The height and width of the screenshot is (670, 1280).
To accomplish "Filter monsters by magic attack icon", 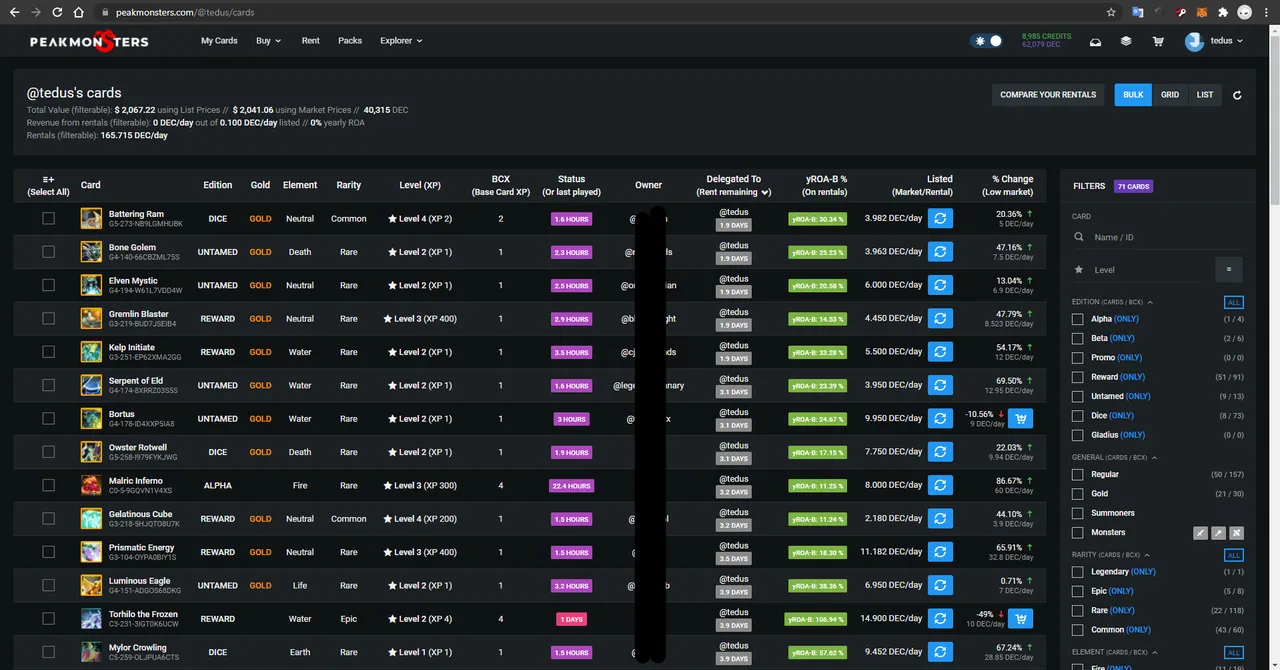I will tap(1219, 533).
